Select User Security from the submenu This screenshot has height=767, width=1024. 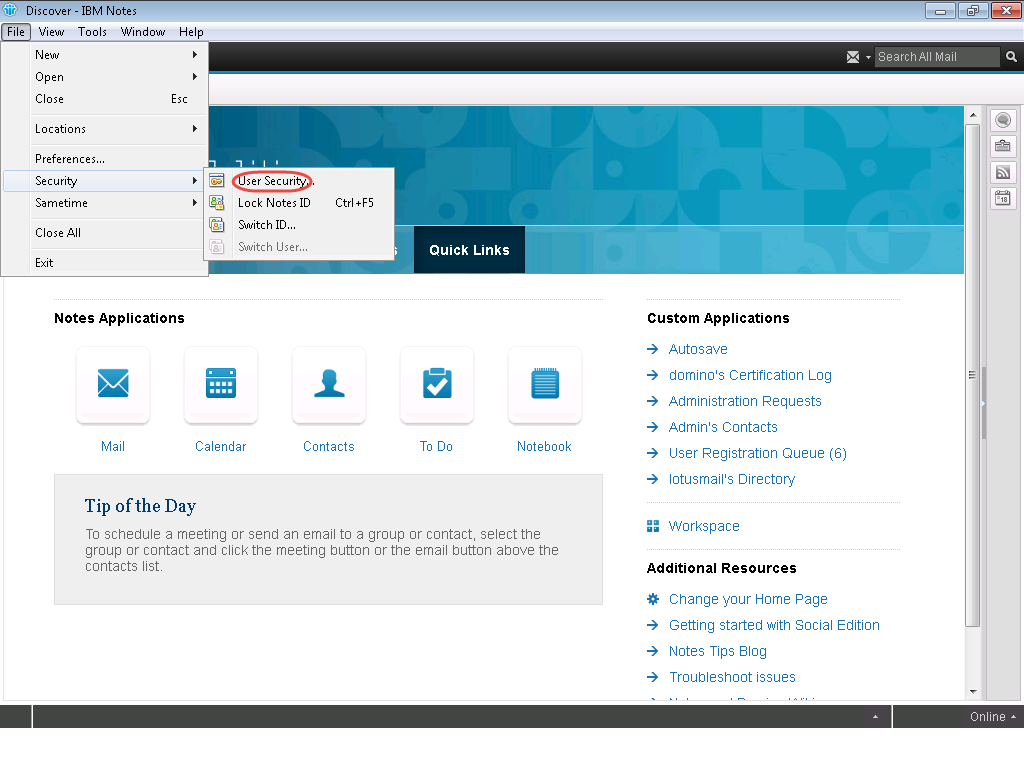pos(300,181)
